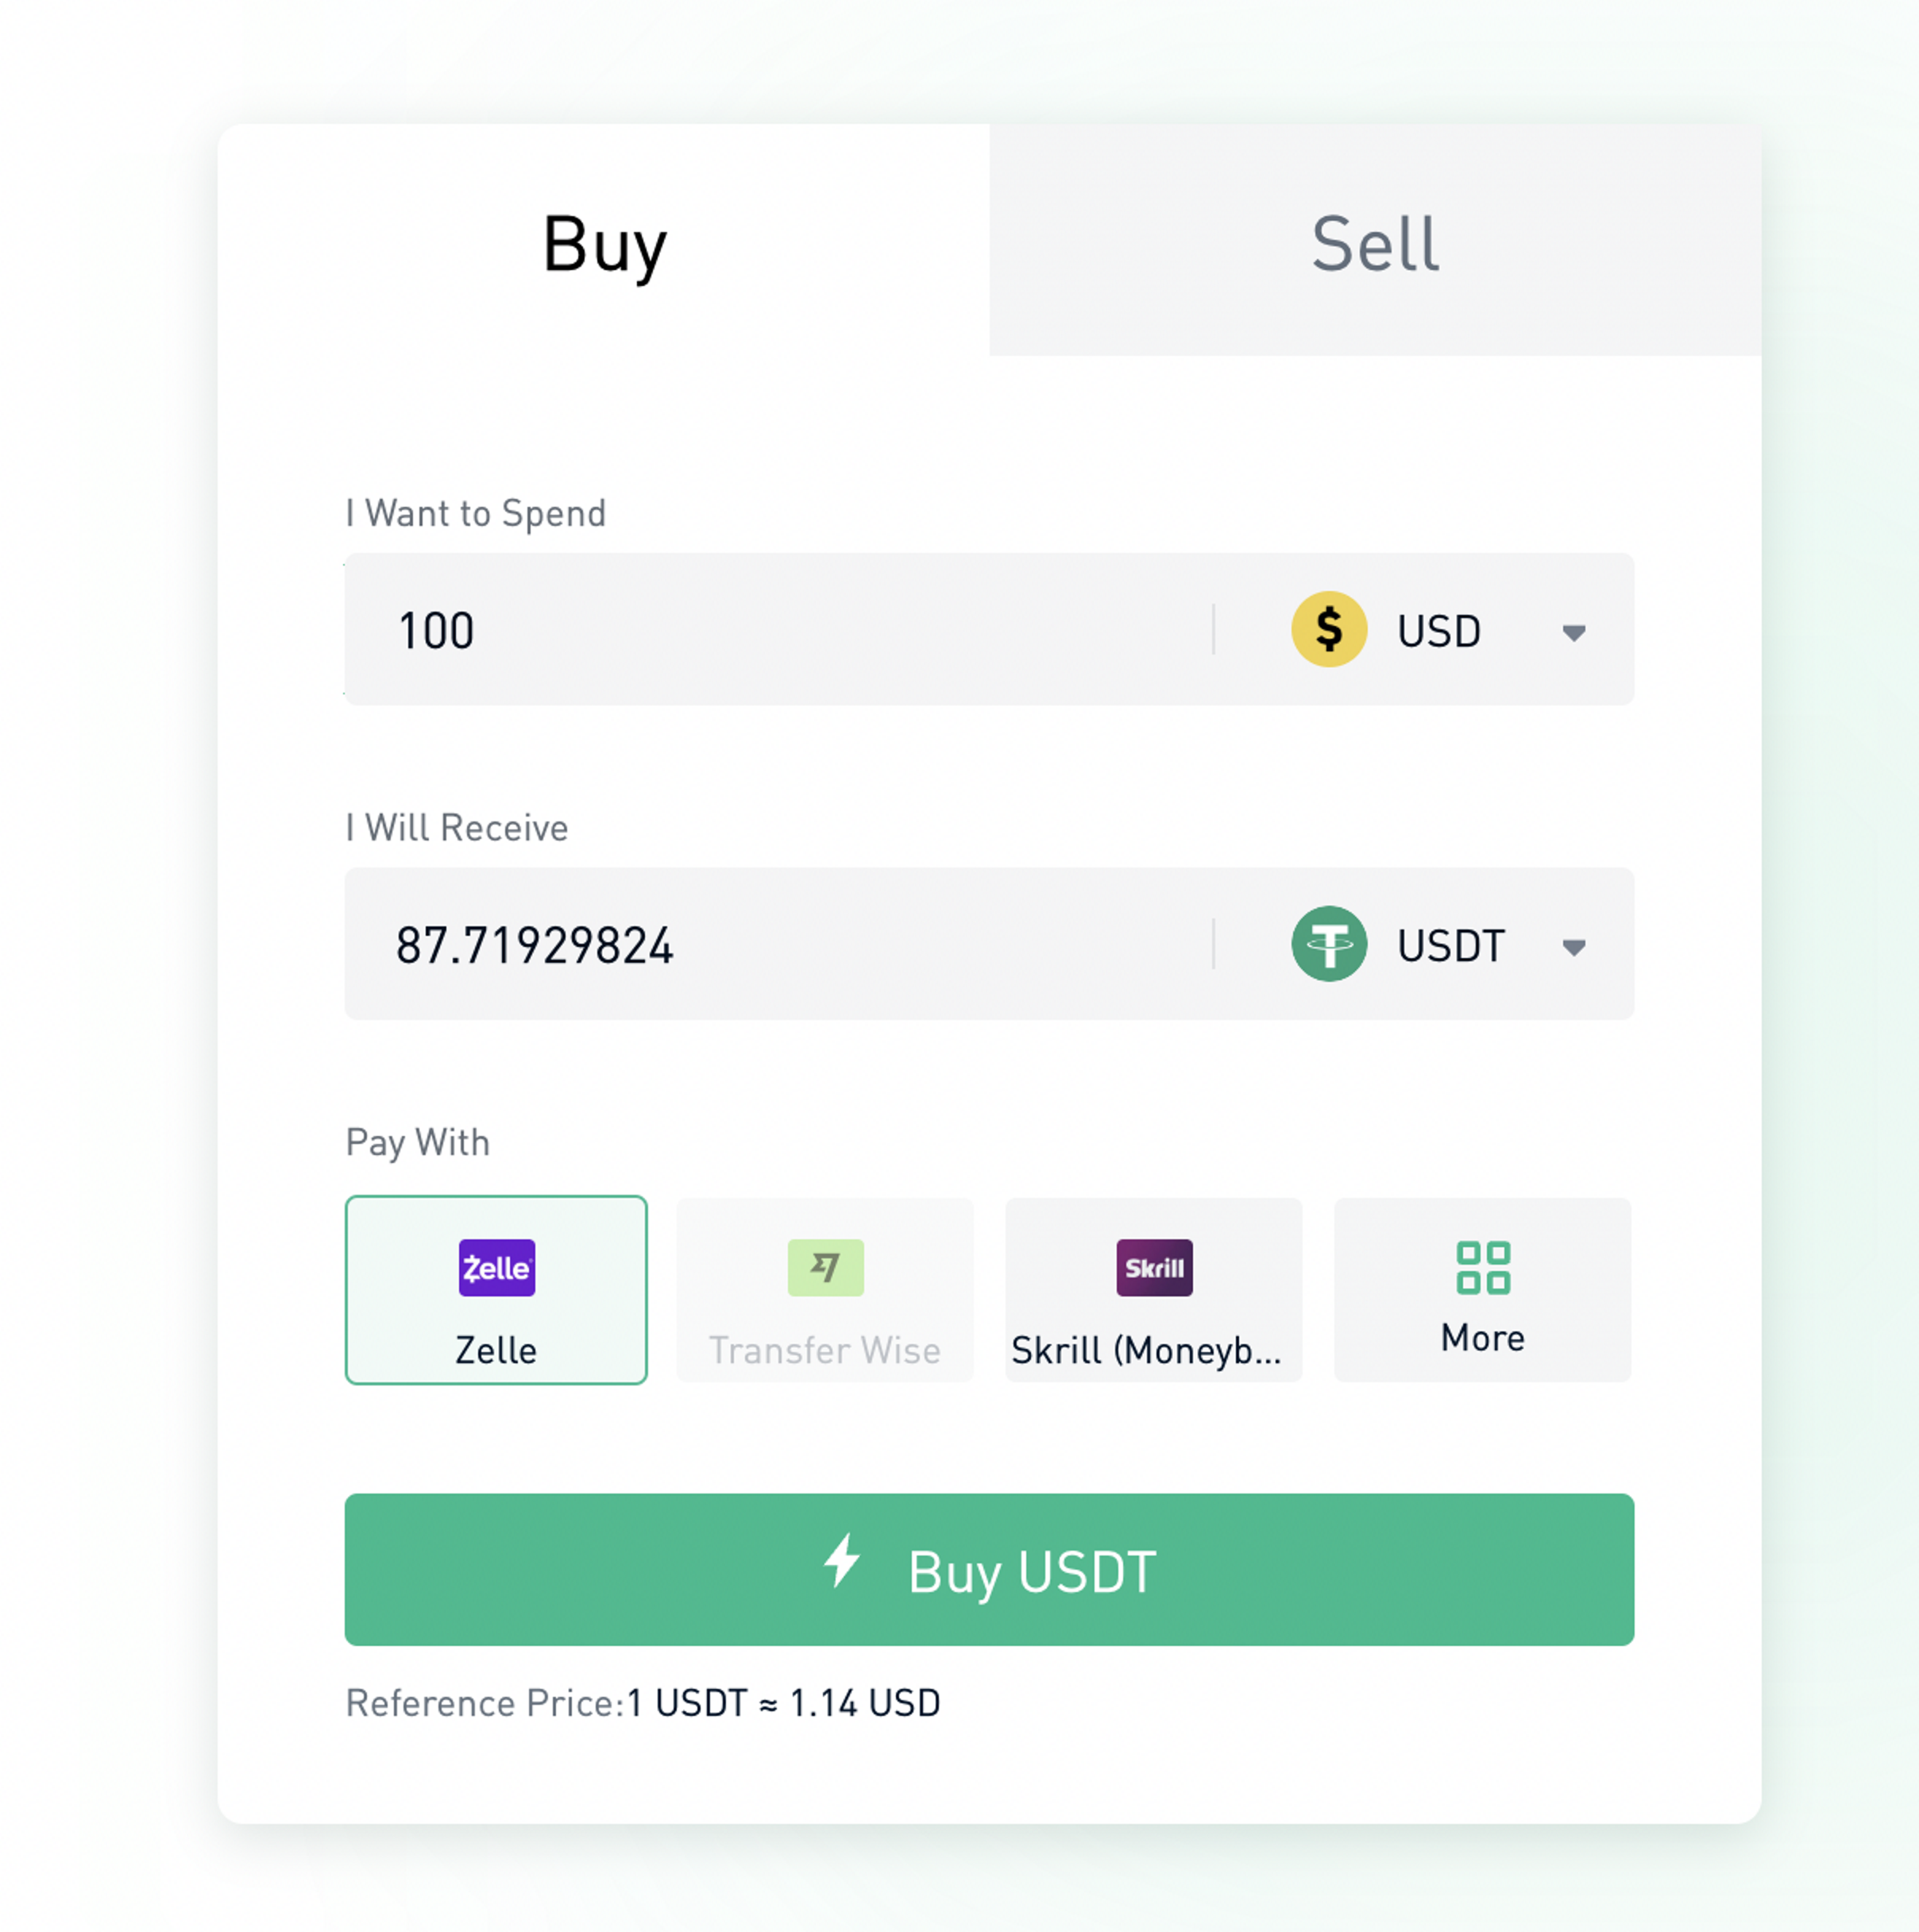Click the yellow dollar coin icon
Image resolution: width=1919 pixels, height=1932 pixels.
(x=1328, y=629)
